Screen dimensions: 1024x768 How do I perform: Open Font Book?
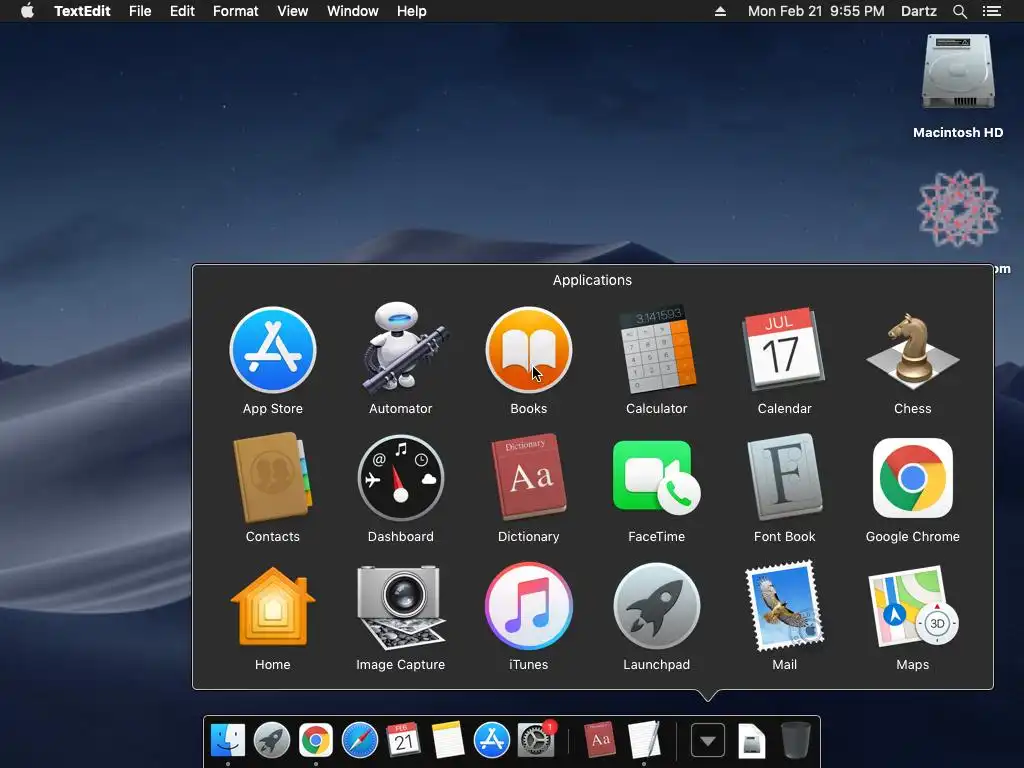click(x=784, y=477)
